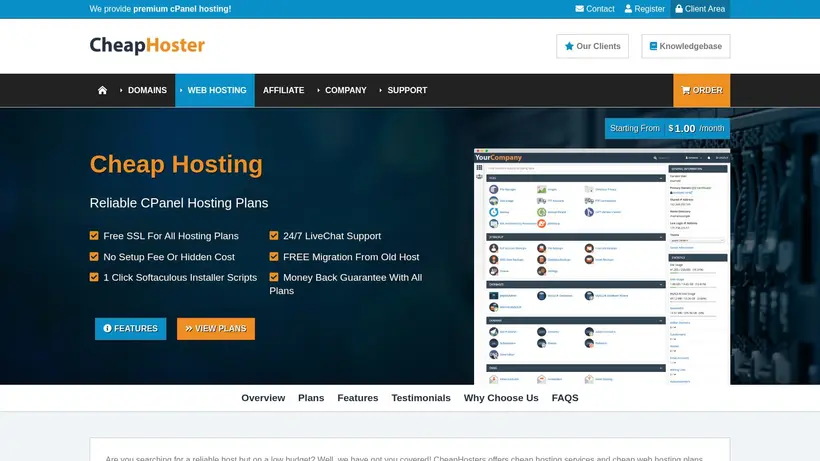Click the Cheap Hosting heading
This screenshot has height=461, width=820.
tap(176, 164)
